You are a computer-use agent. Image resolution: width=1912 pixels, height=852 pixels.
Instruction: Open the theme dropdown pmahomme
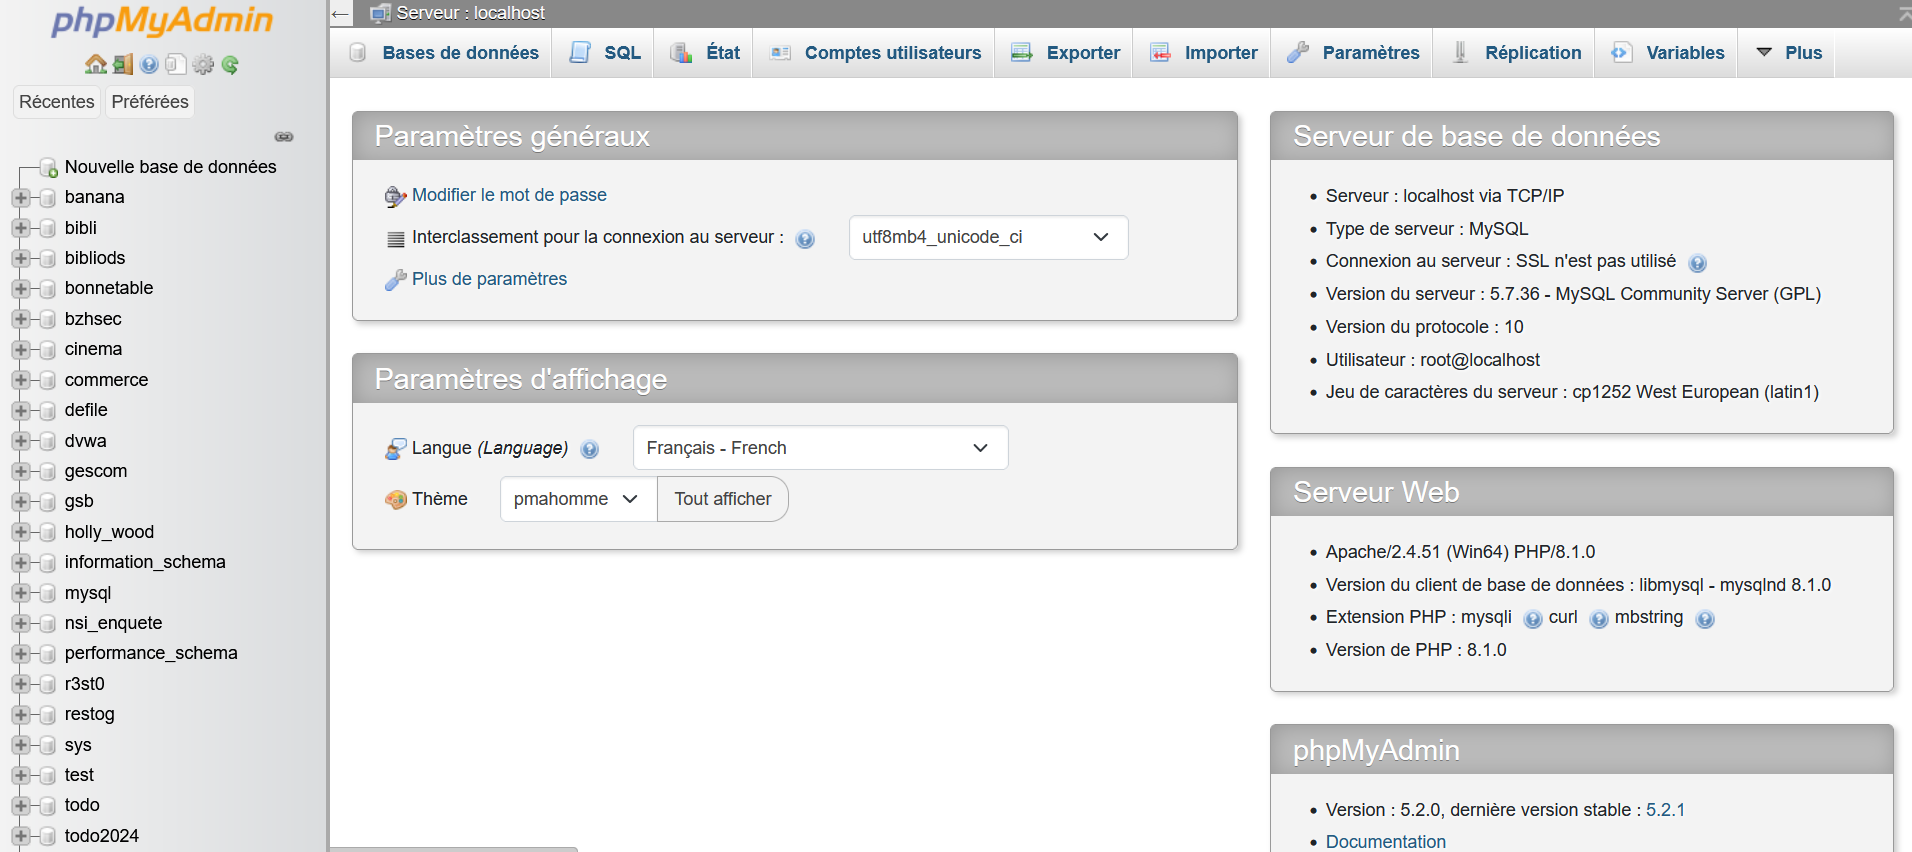click(x=578, y=499)
